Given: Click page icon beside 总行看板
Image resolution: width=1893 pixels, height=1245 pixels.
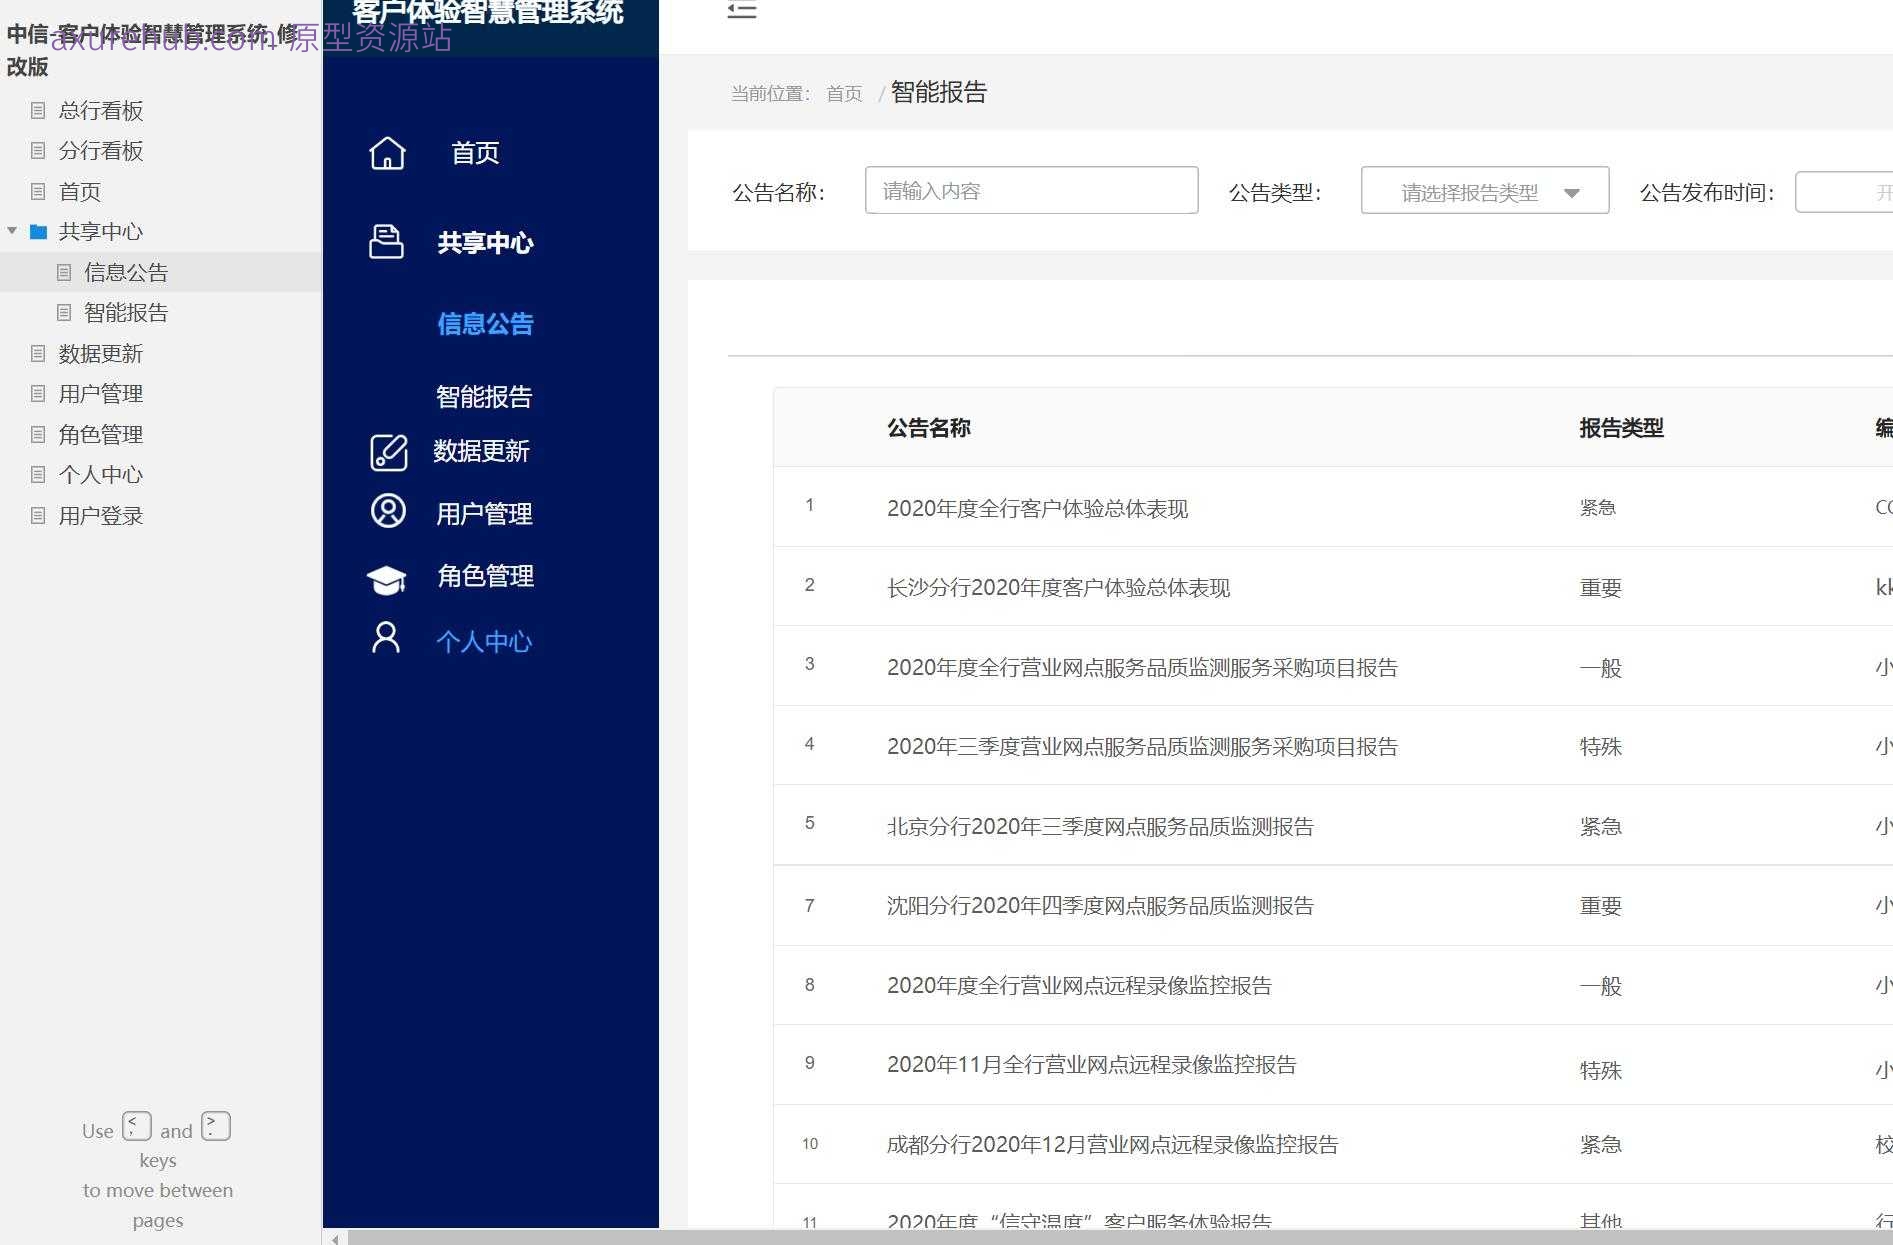Looking at the screenshot, I should point(38,110).
